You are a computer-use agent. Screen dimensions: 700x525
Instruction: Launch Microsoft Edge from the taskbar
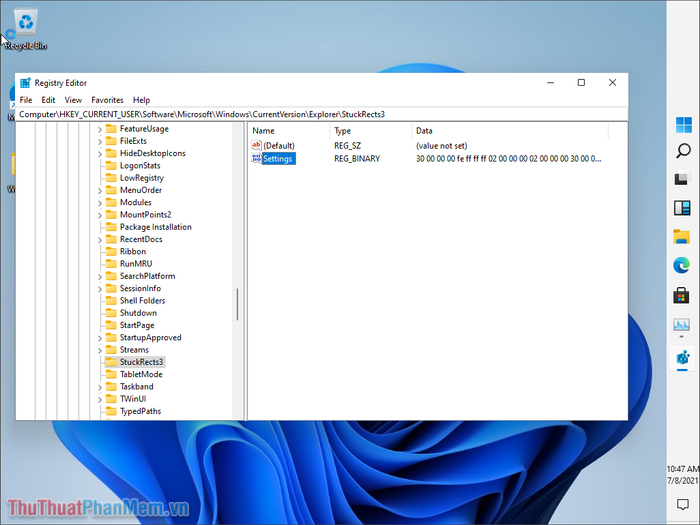682,266
